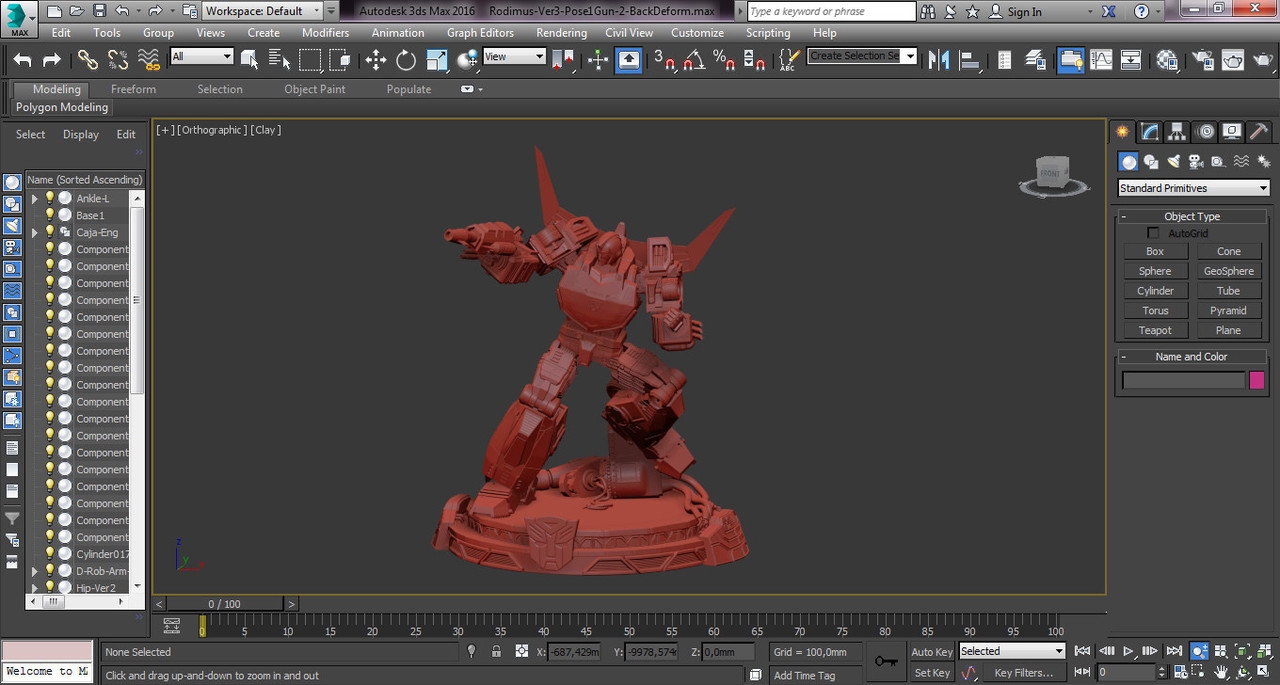The image size is (1280, 685).
Task: Activate the Select Object tool
Action: [x=250, y=60]
